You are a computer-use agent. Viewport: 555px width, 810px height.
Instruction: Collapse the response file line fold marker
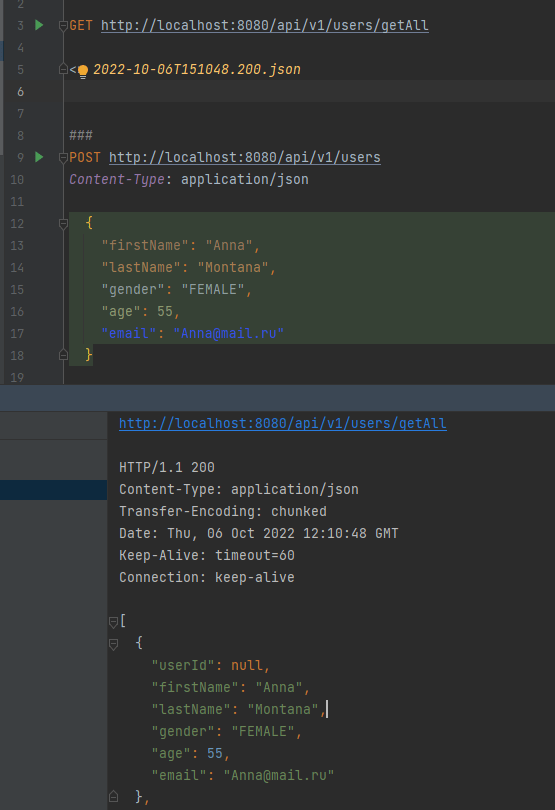(63, 69)
